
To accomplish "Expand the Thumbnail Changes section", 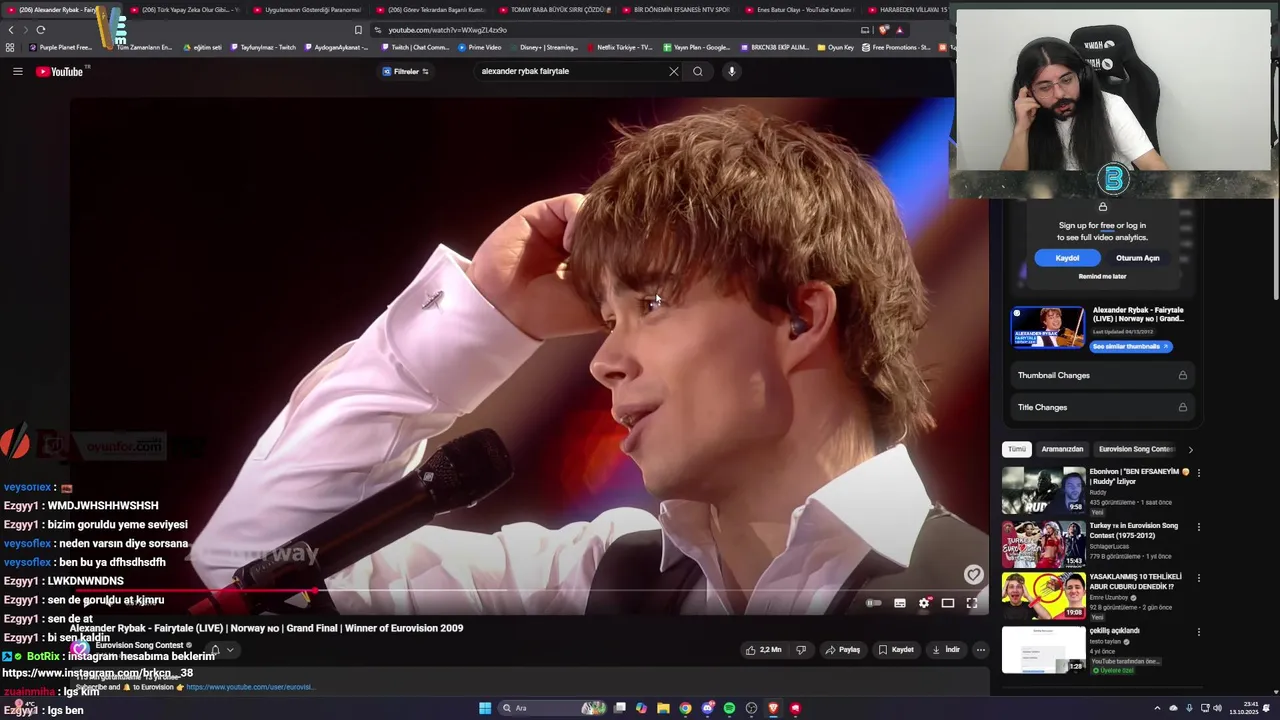I will (x=1102, y=375).
